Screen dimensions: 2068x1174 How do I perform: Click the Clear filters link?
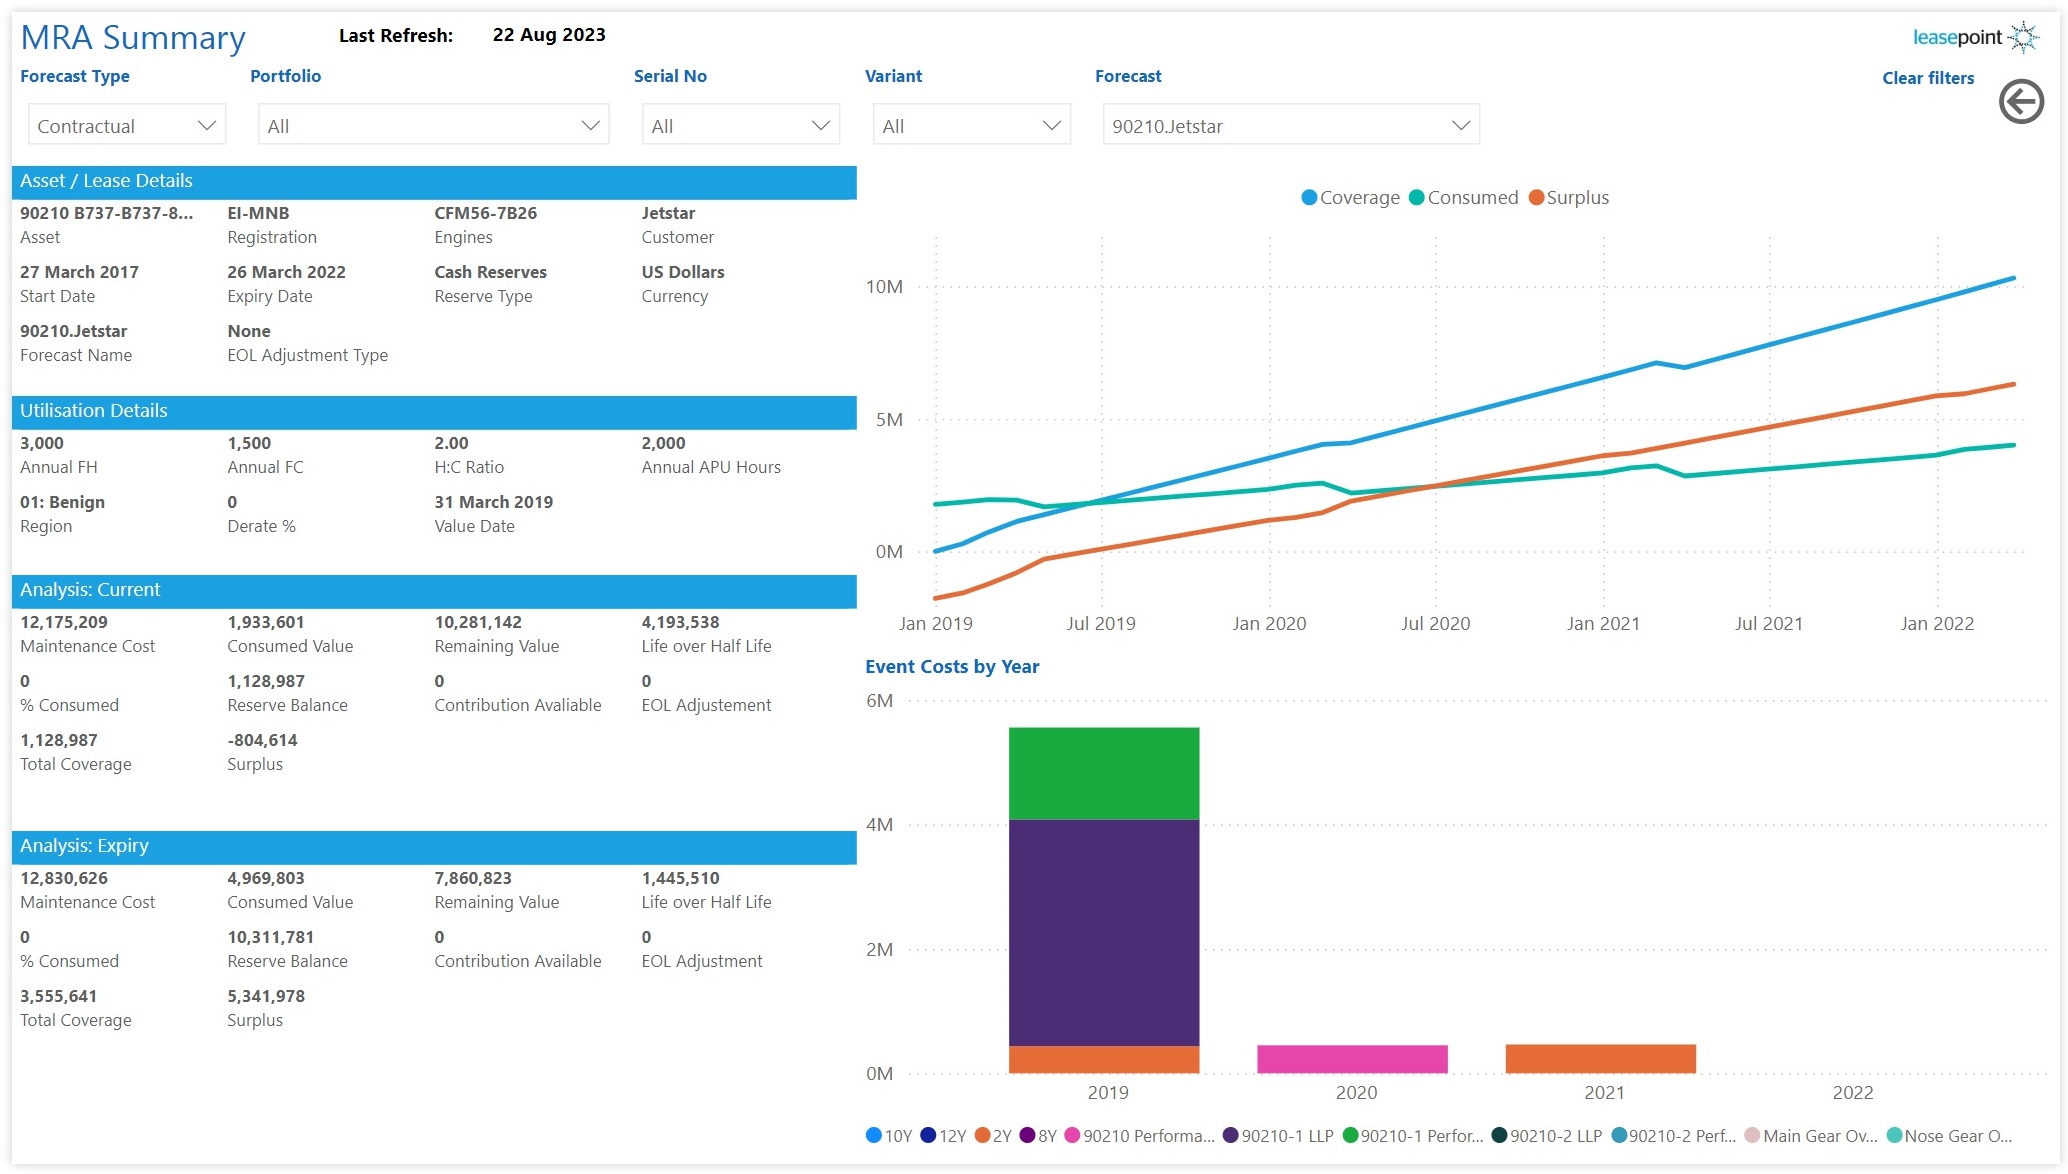(1928, 78)
